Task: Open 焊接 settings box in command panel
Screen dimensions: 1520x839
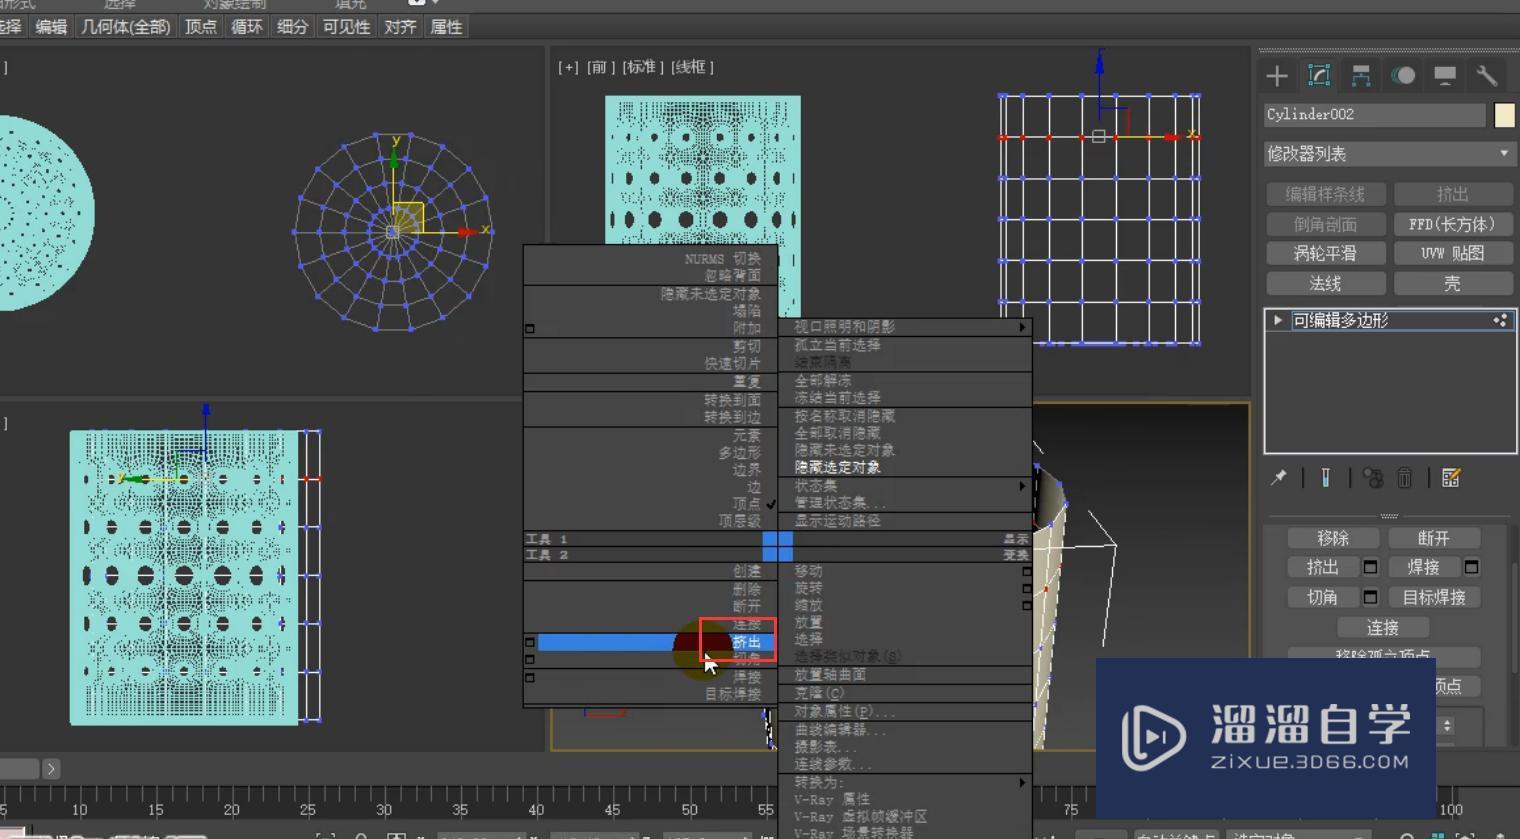Action: click(x=1471, y=567)
